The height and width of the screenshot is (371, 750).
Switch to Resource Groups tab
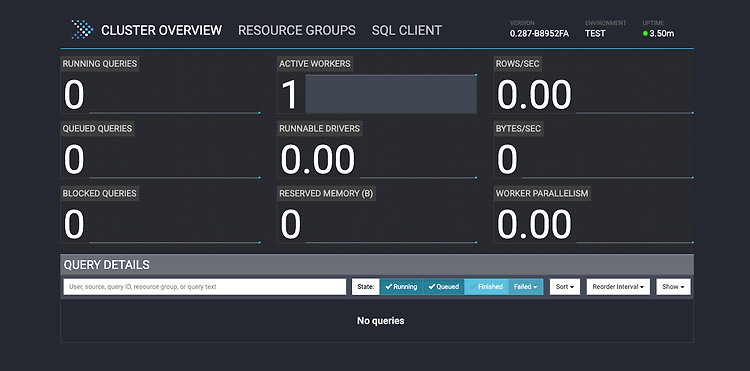tap(297, 30)
